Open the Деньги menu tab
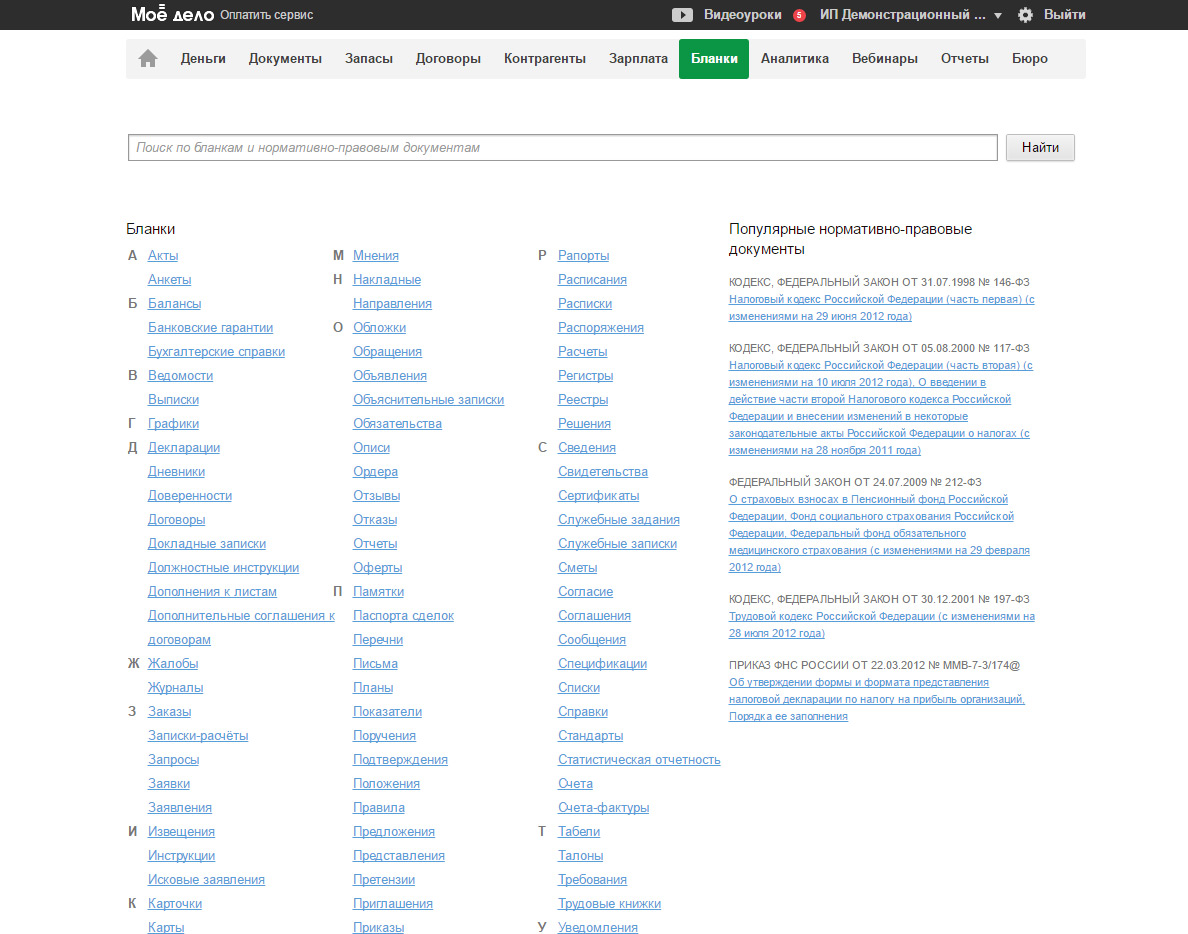The width and height of the screenshot is (1188, 934). [203, 59]
